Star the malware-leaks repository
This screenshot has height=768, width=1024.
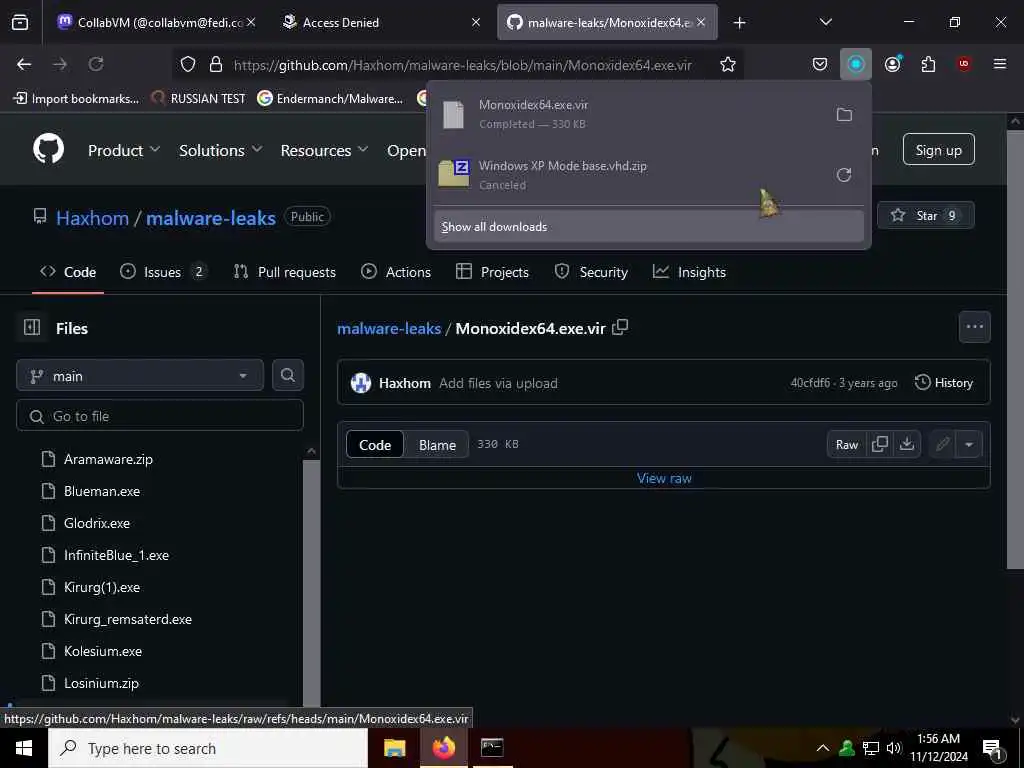point(925,216)
